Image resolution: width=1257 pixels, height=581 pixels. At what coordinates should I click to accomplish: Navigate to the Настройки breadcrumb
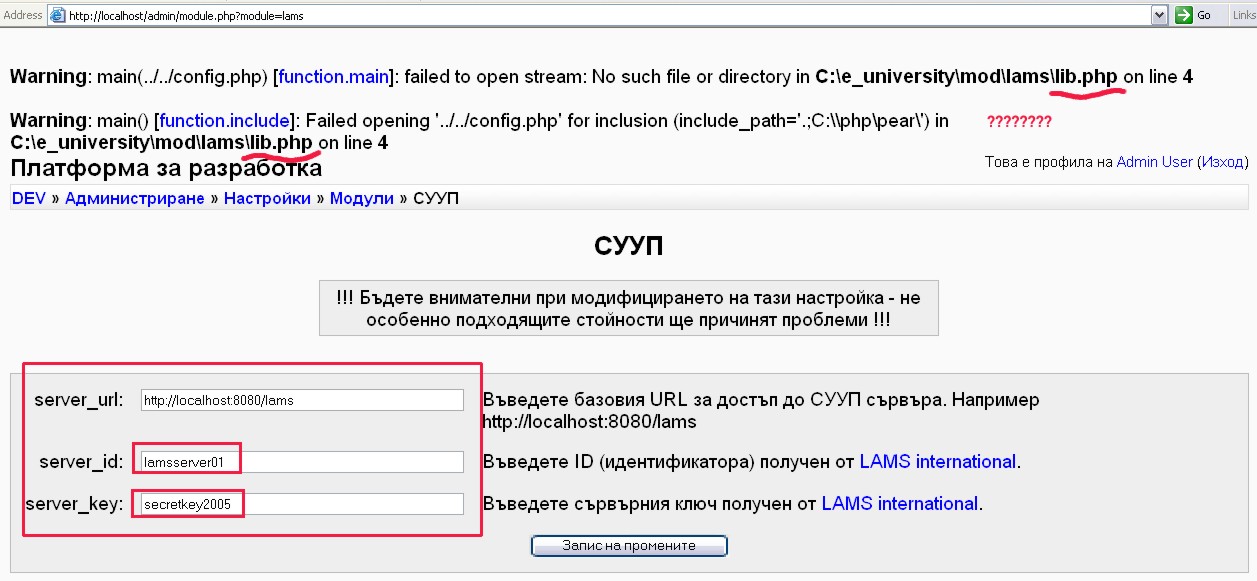[x=267, y=198]
